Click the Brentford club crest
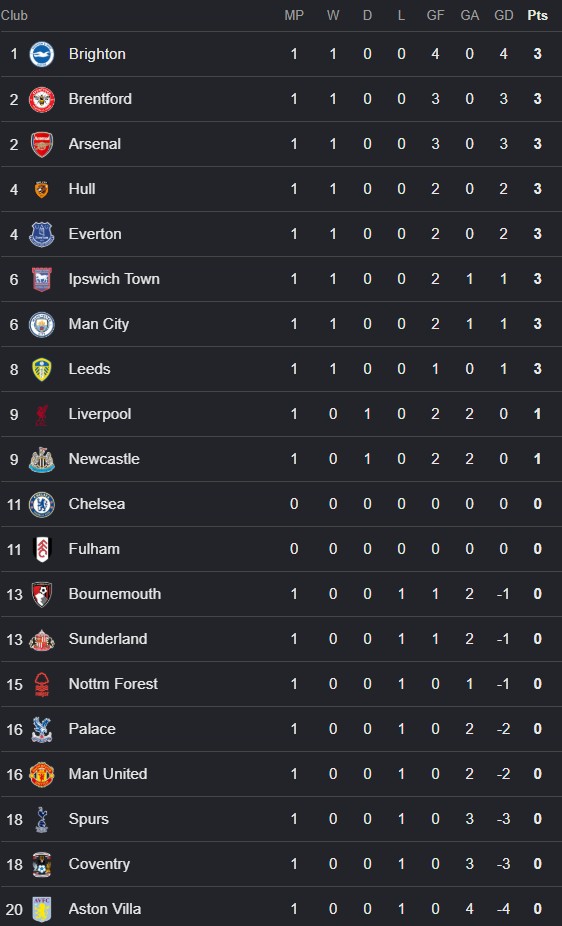The image size is (562, 926). coord(42,99)
